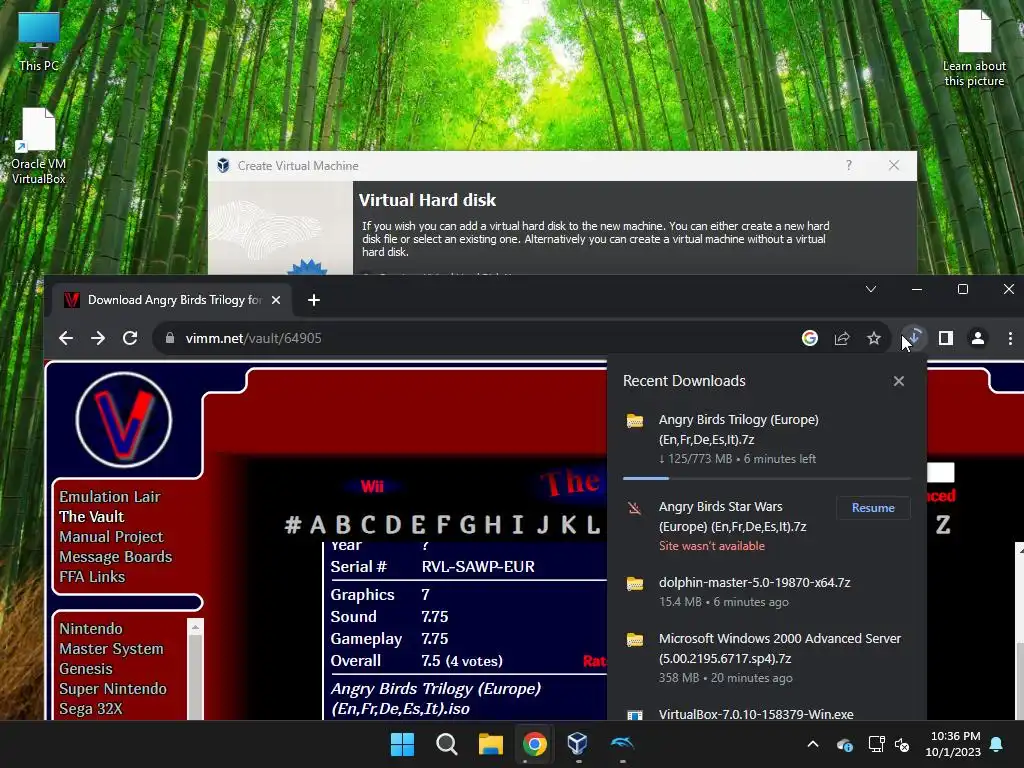
Task: Show dolphin-master 7z in folder
Action: pyautogui.click(x=635, y=583)
